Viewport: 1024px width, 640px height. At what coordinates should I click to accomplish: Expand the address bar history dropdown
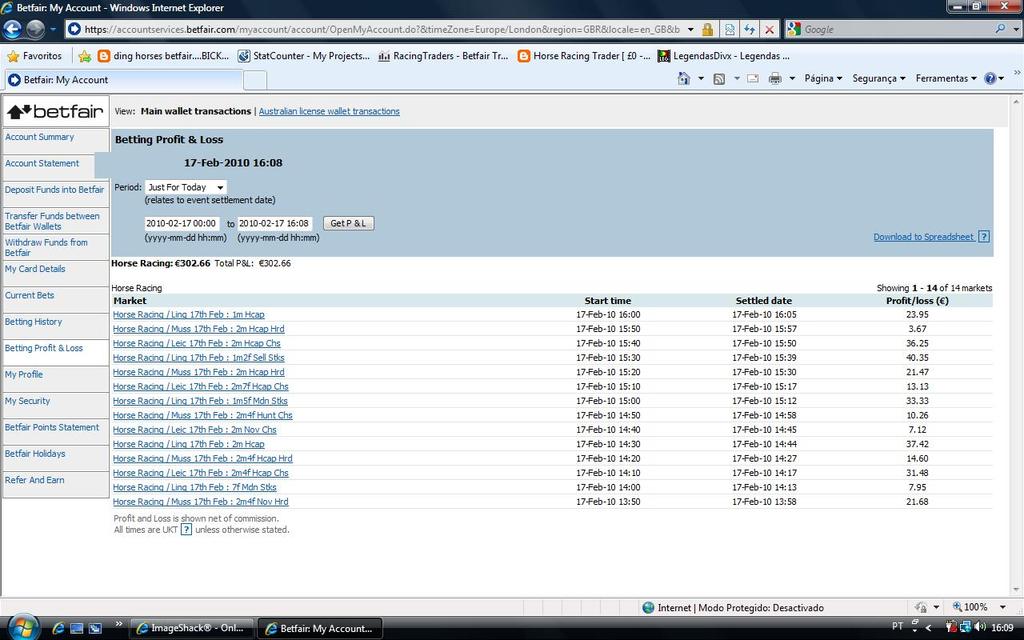point(691,29)
